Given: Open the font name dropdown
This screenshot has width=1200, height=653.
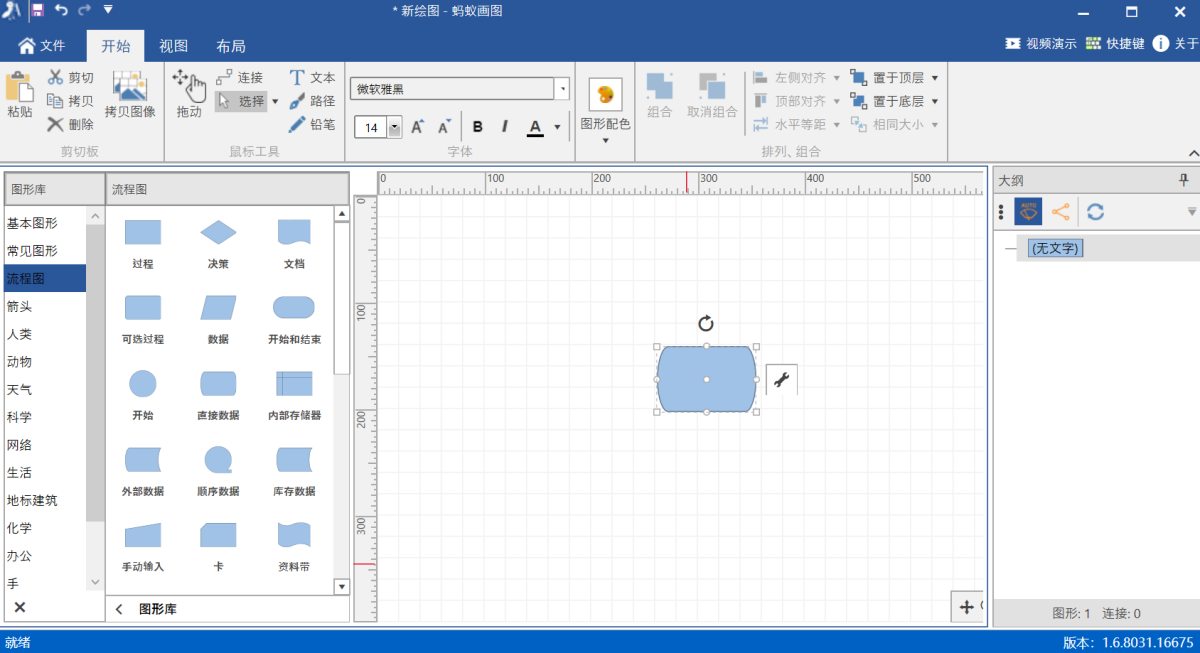Looking at the screenshot, I should tap(562, 89).
